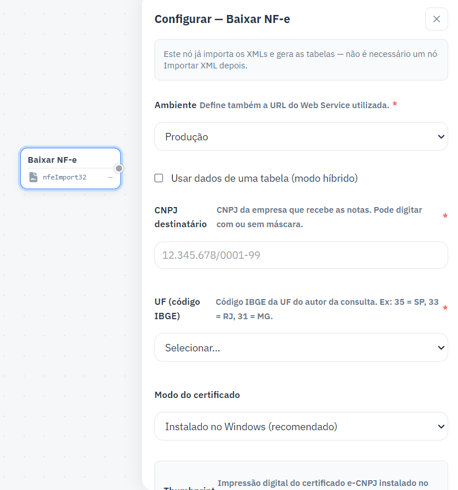
Task: Click the 'Modo do certificado' field label
Action: (x=197, y=395)
